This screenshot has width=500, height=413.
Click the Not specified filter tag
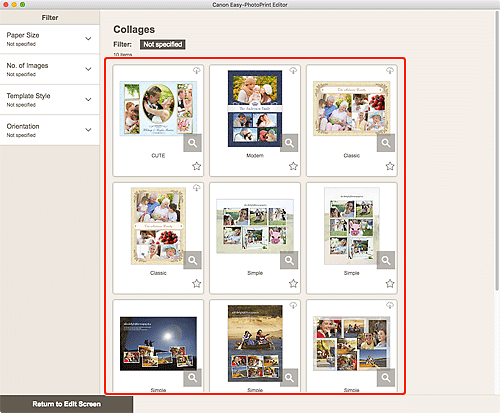163,44
